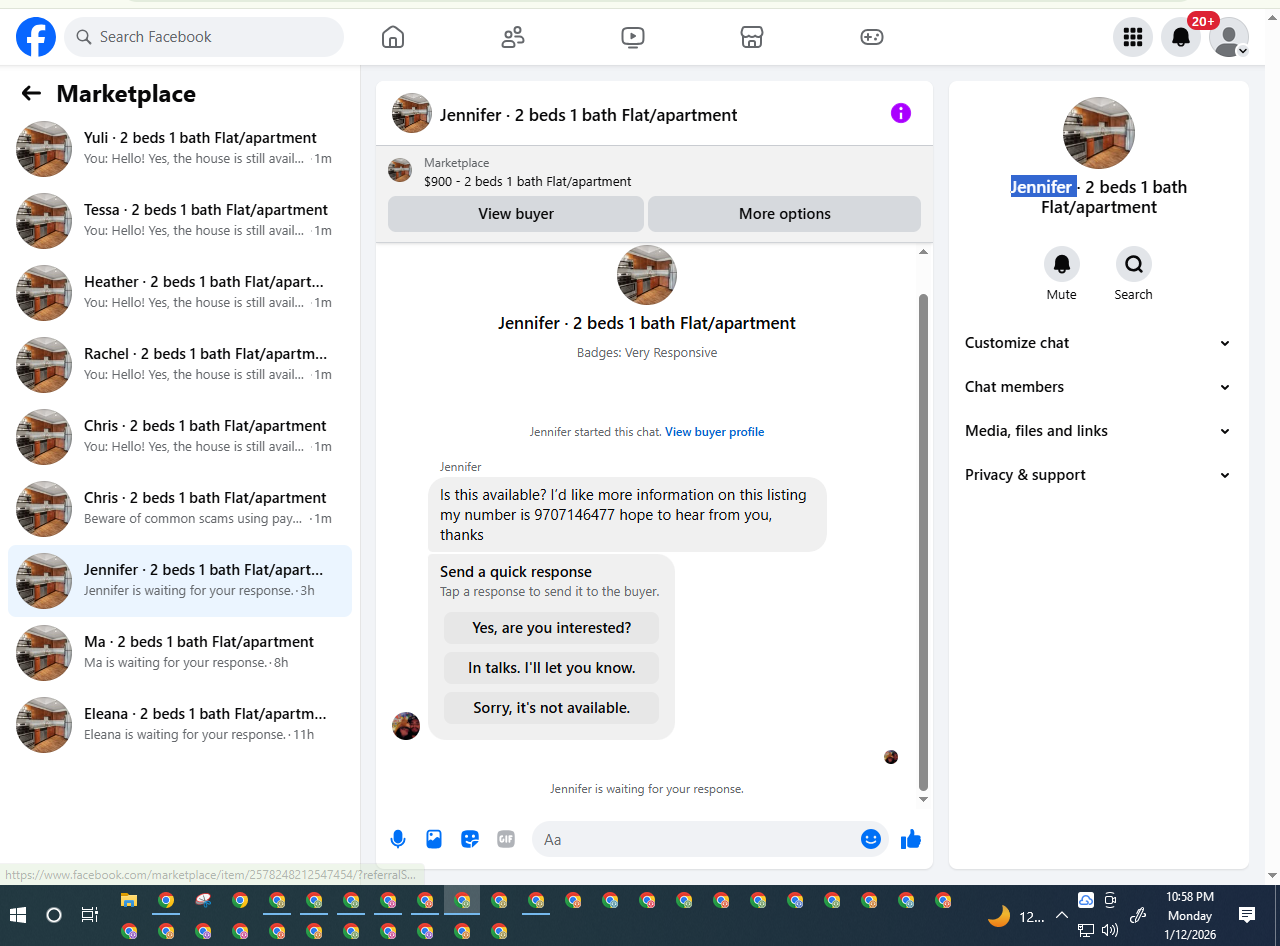The width and height of the screenshot is (1280, 946).
Task: Open Eleana's apartment conversation
Action: click(x=180, y=725)
